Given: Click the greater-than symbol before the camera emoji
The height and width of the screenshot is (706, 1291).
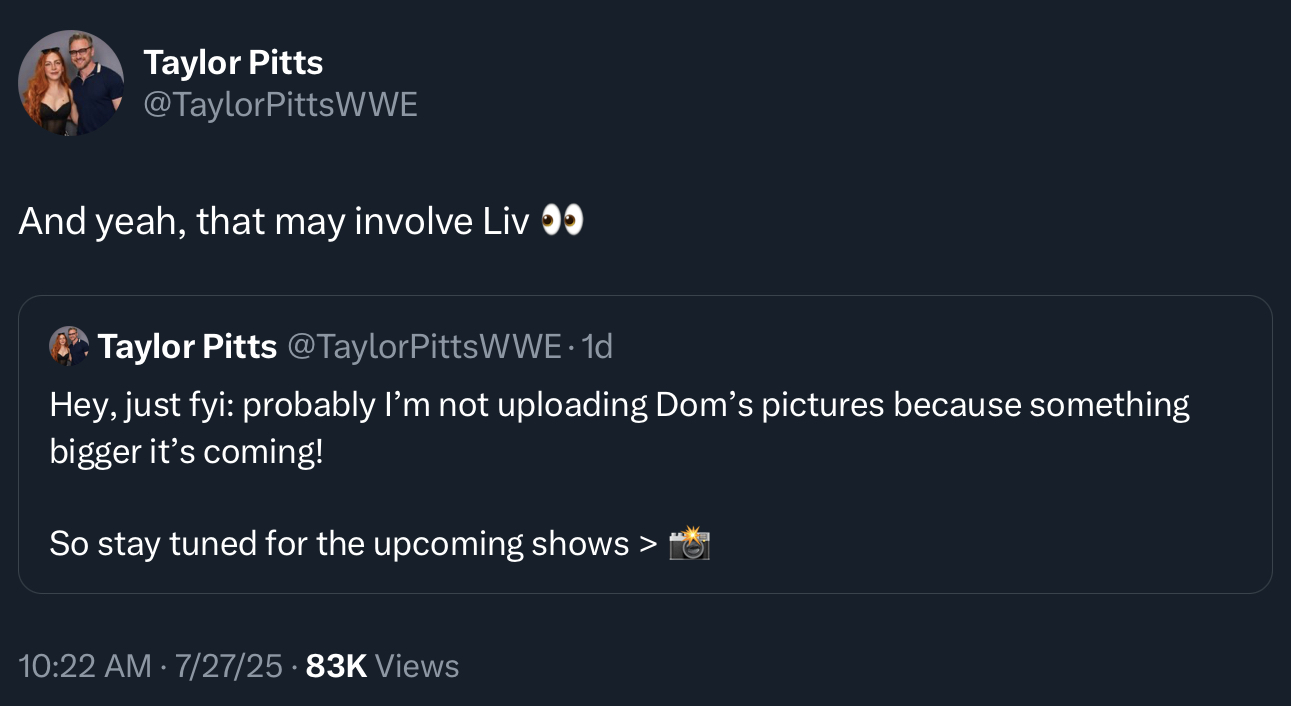Looking at the screenshot, I should point(649,544).
